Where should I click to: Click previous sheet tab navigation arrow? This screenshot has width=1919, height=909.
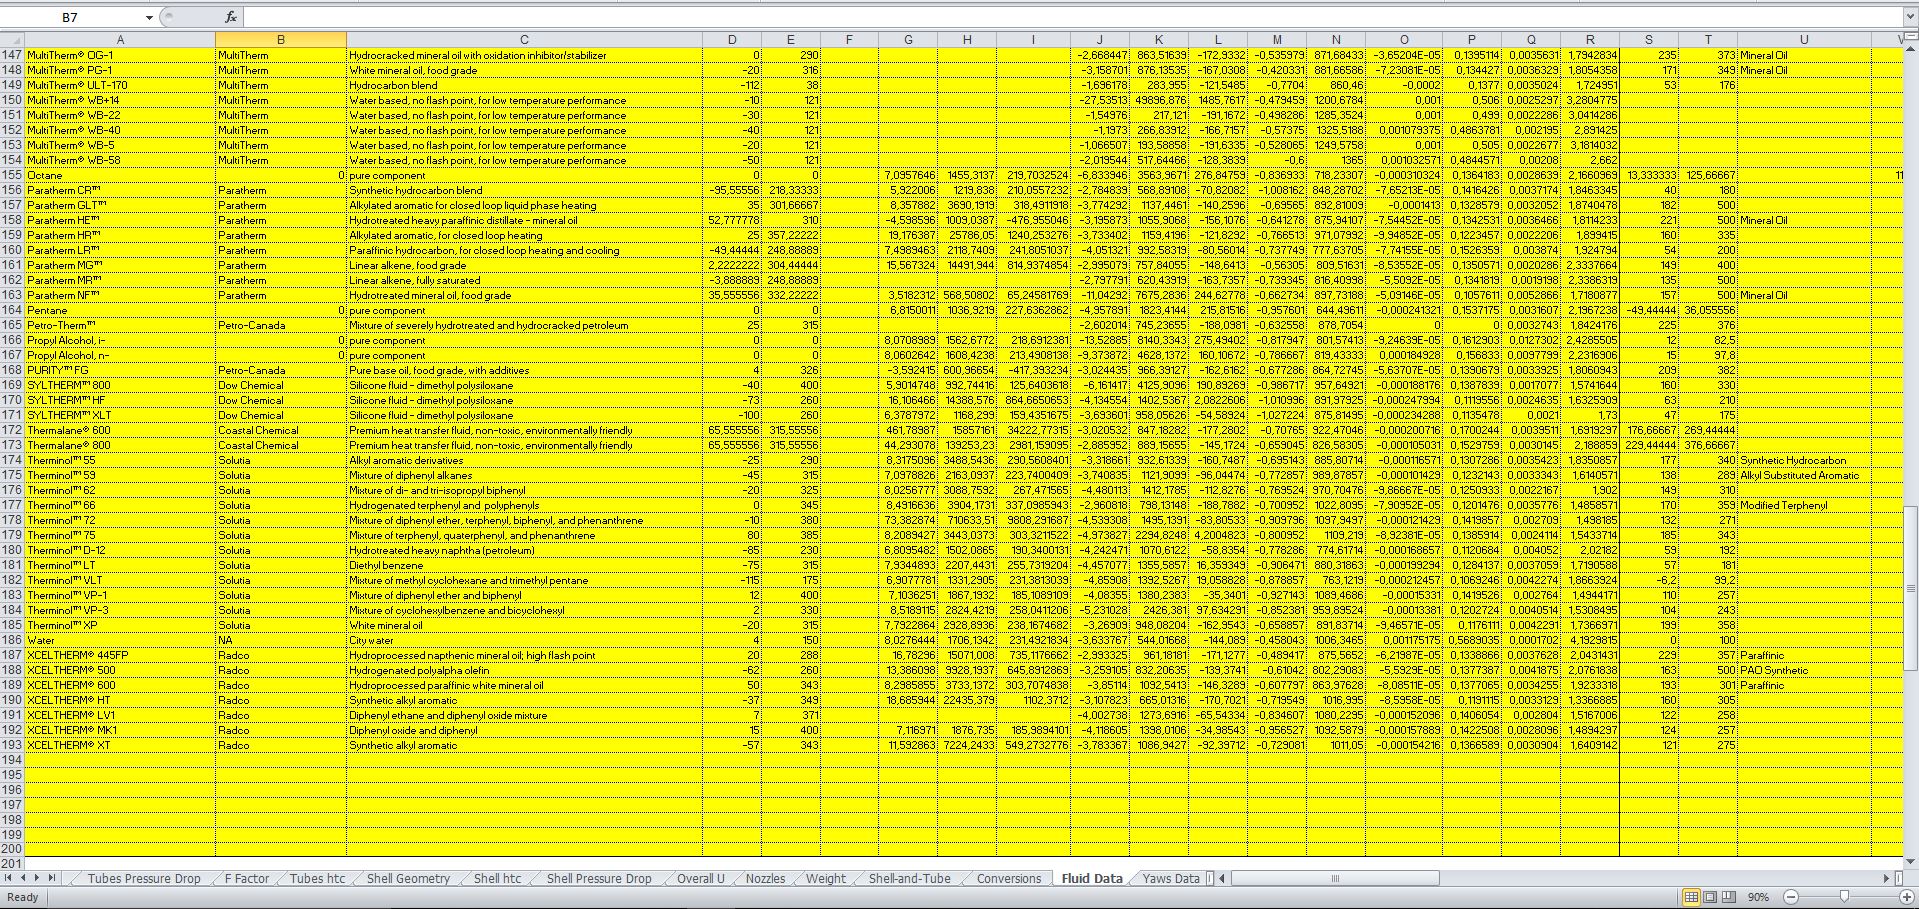tap(23, 878)
